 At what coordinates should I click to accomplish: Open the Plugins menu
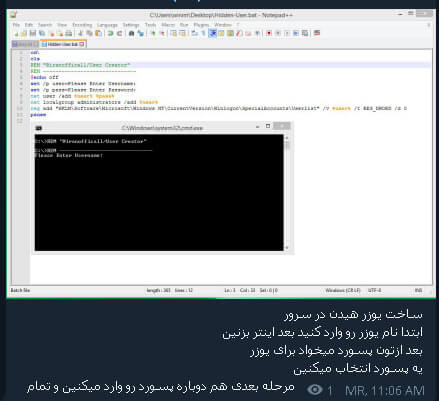(x=201, y=25)
